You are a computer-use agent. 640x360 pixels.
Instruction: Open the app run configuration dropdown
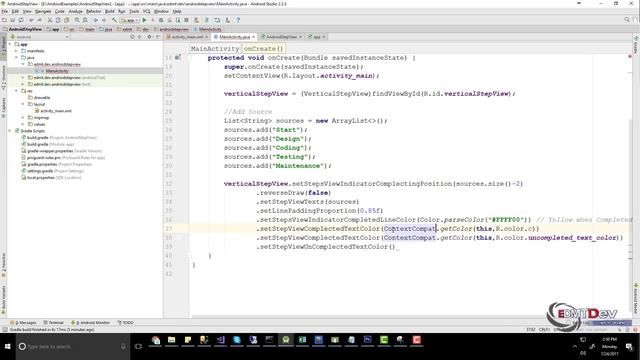click(130, 20)
